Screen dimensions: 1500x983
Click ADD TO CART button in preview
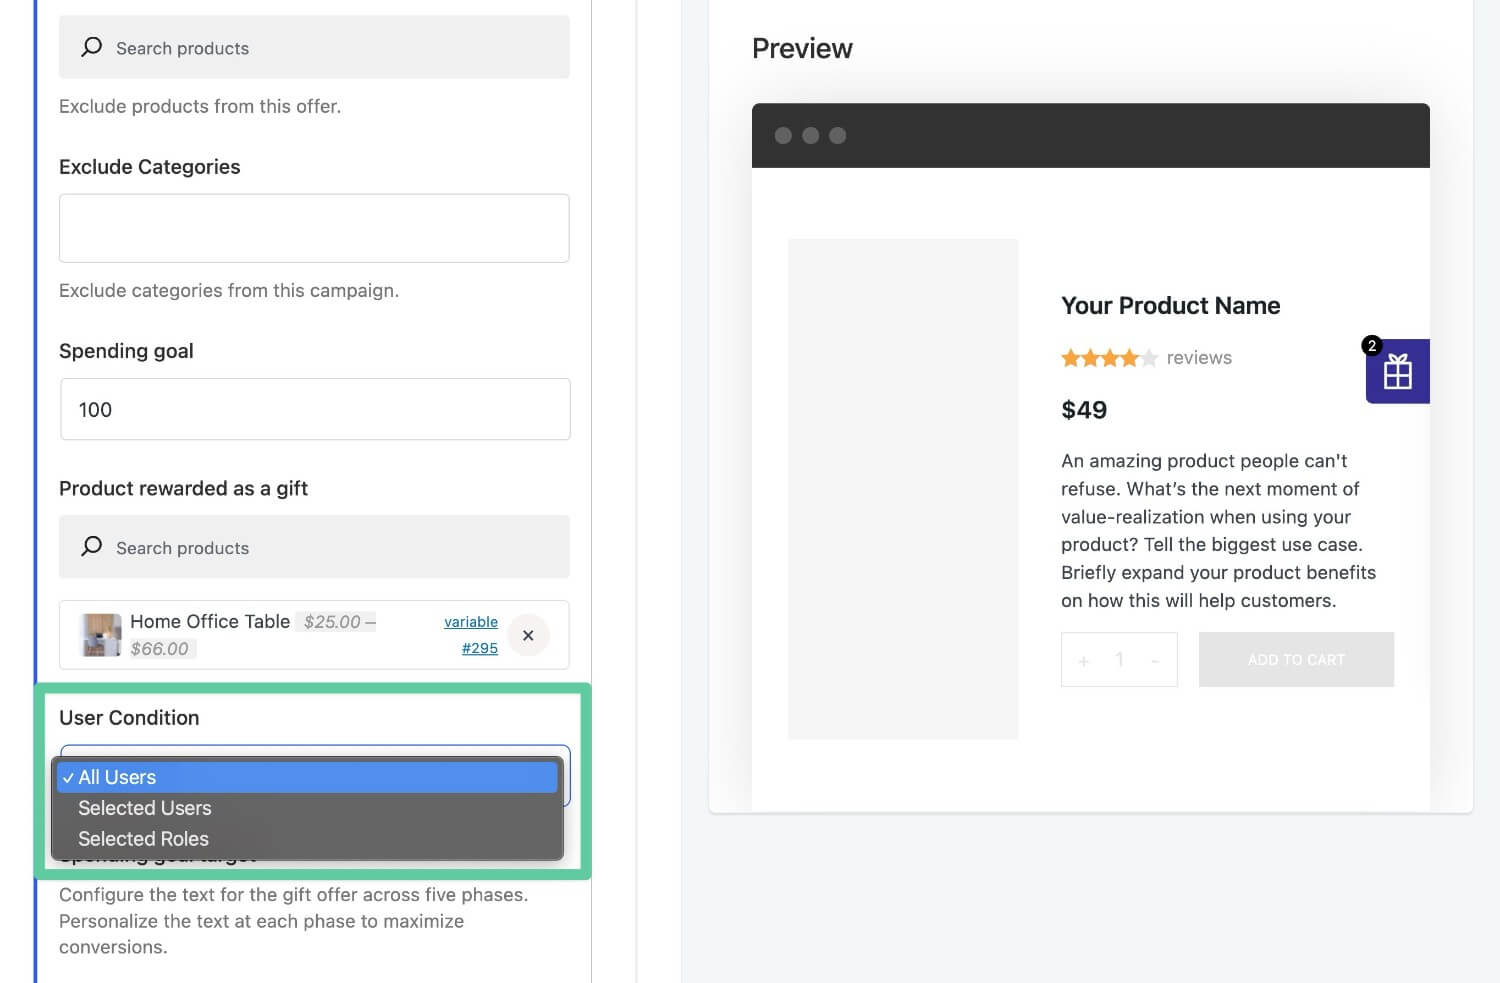(1296, 659)
